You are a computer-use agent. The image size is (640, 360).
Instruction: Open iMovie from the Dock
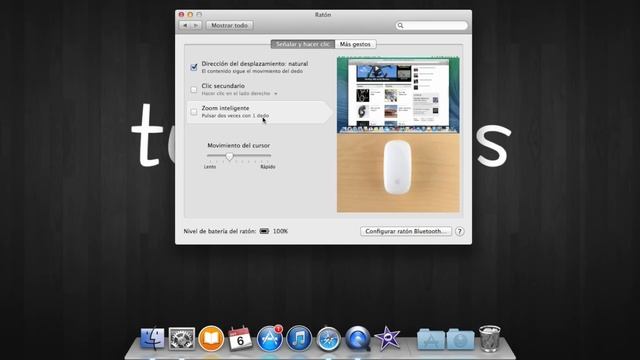click(387, 338)
